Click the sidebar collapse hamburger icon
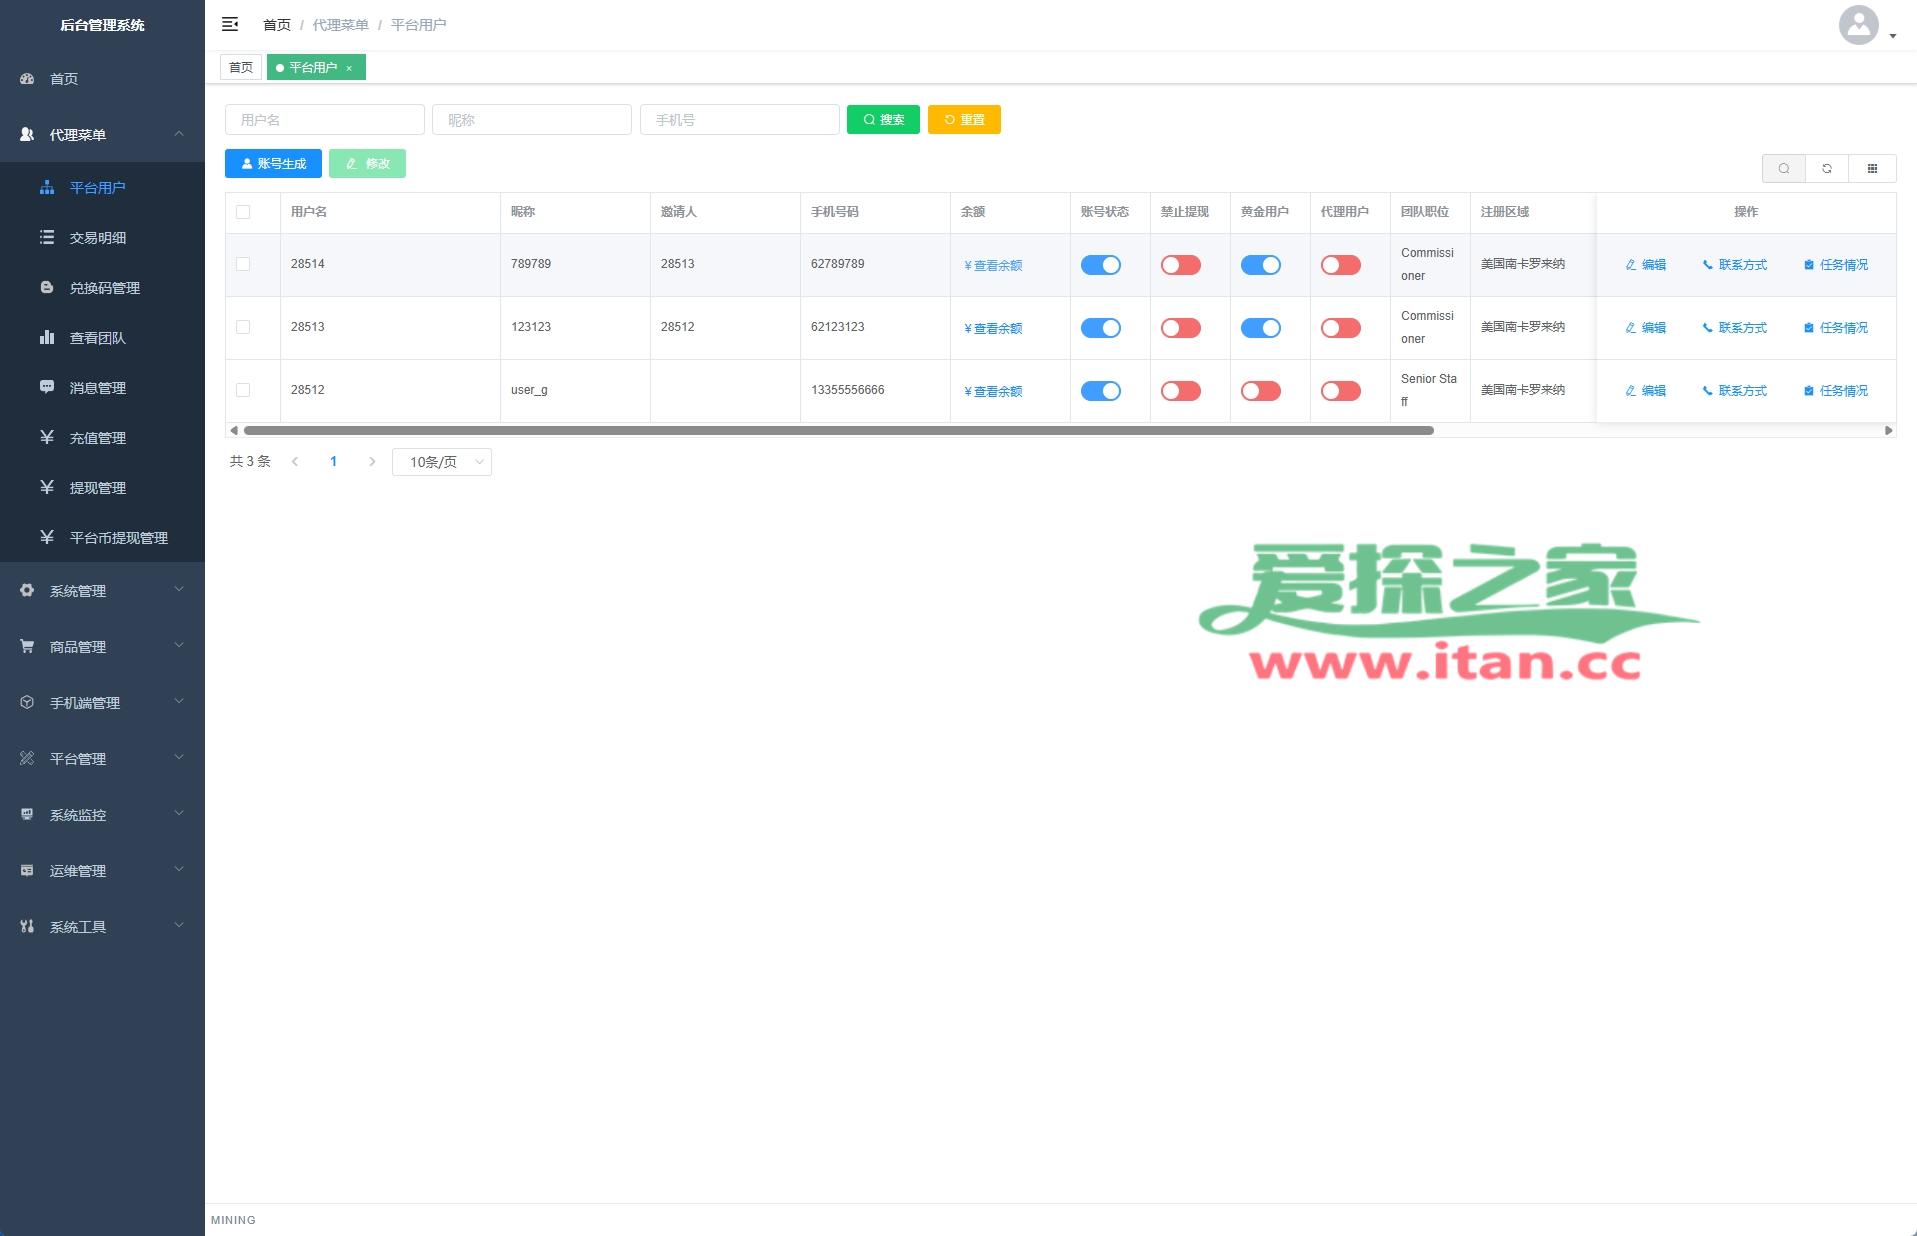Screen dimensions: 1917x1236 (x=230, y=24)
